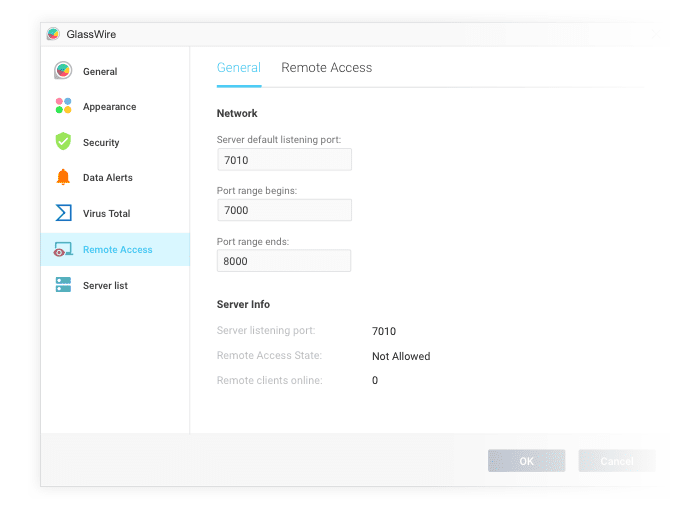
Task: Click the Cancel button
Action: [617, 461]
